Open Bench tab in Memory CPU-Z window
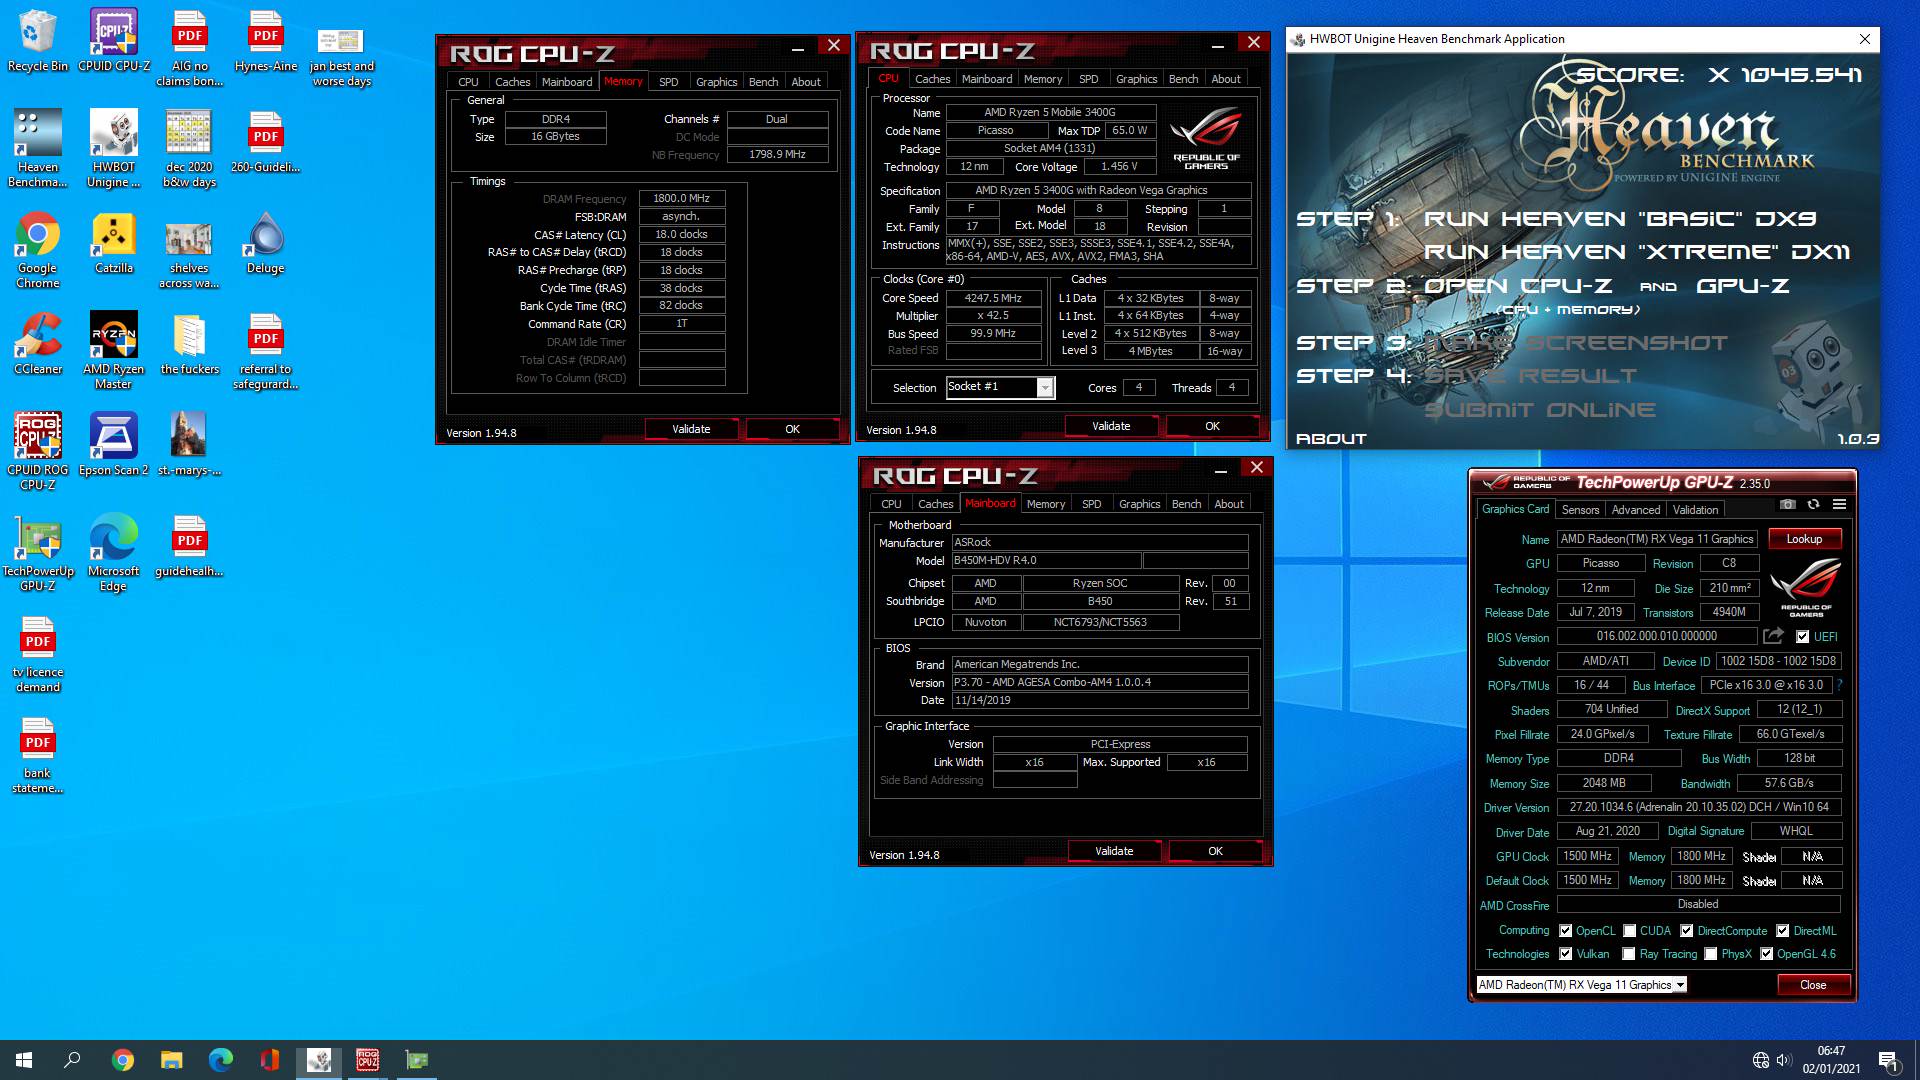This screenshot has height=1080, width=1920. 763,82
